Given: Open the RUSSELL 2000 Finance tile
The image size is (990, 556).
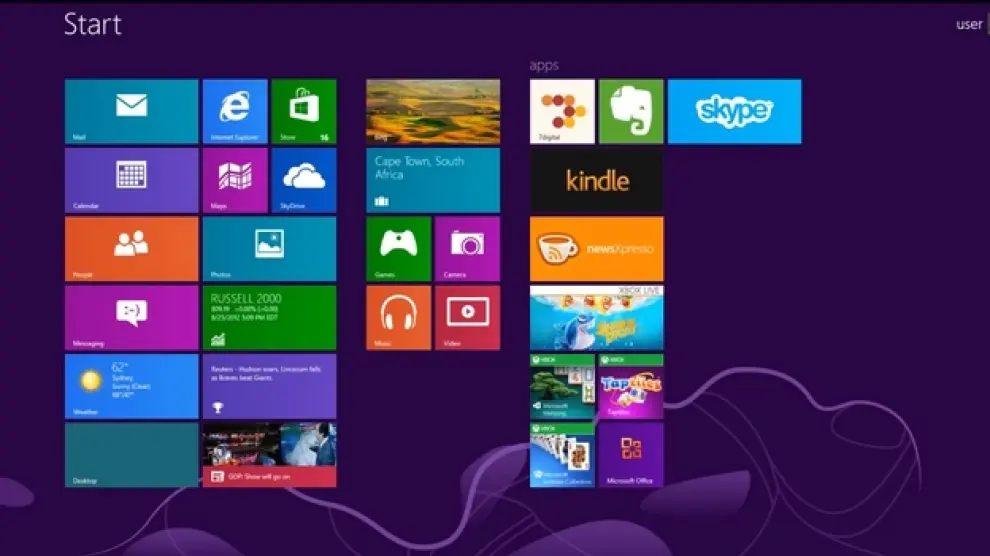Looking at the screenshot, I should click(x=269, y=317).
